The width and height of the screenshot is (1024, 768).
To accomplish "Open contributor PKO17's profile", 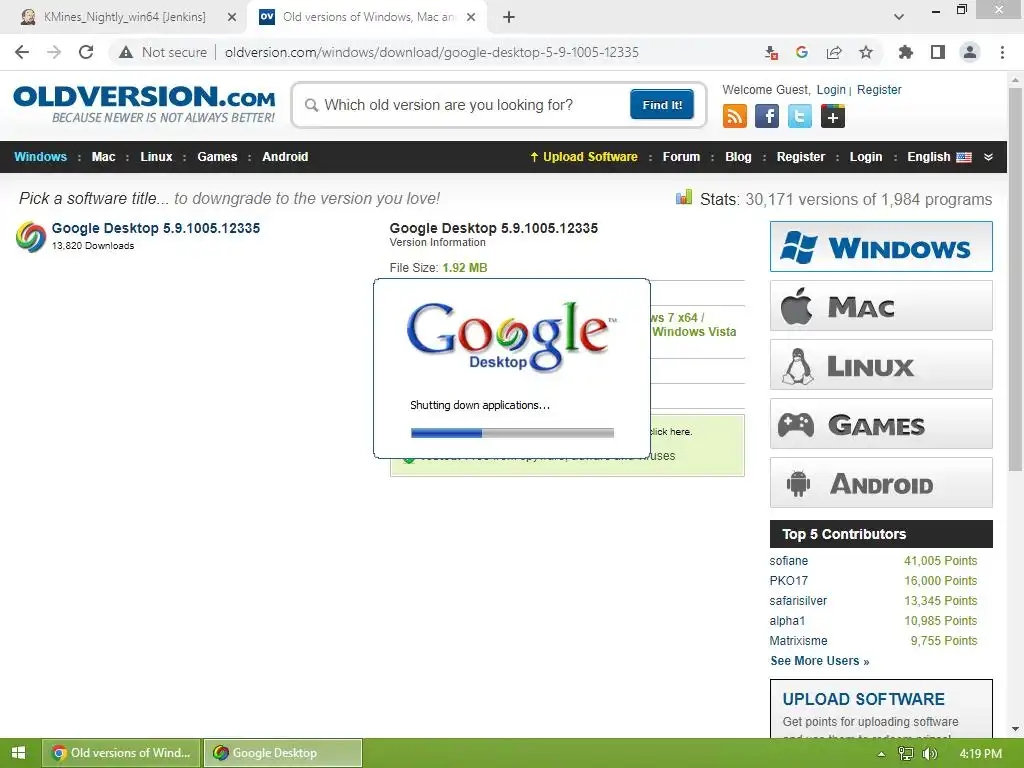I will (x=788, y=581).
